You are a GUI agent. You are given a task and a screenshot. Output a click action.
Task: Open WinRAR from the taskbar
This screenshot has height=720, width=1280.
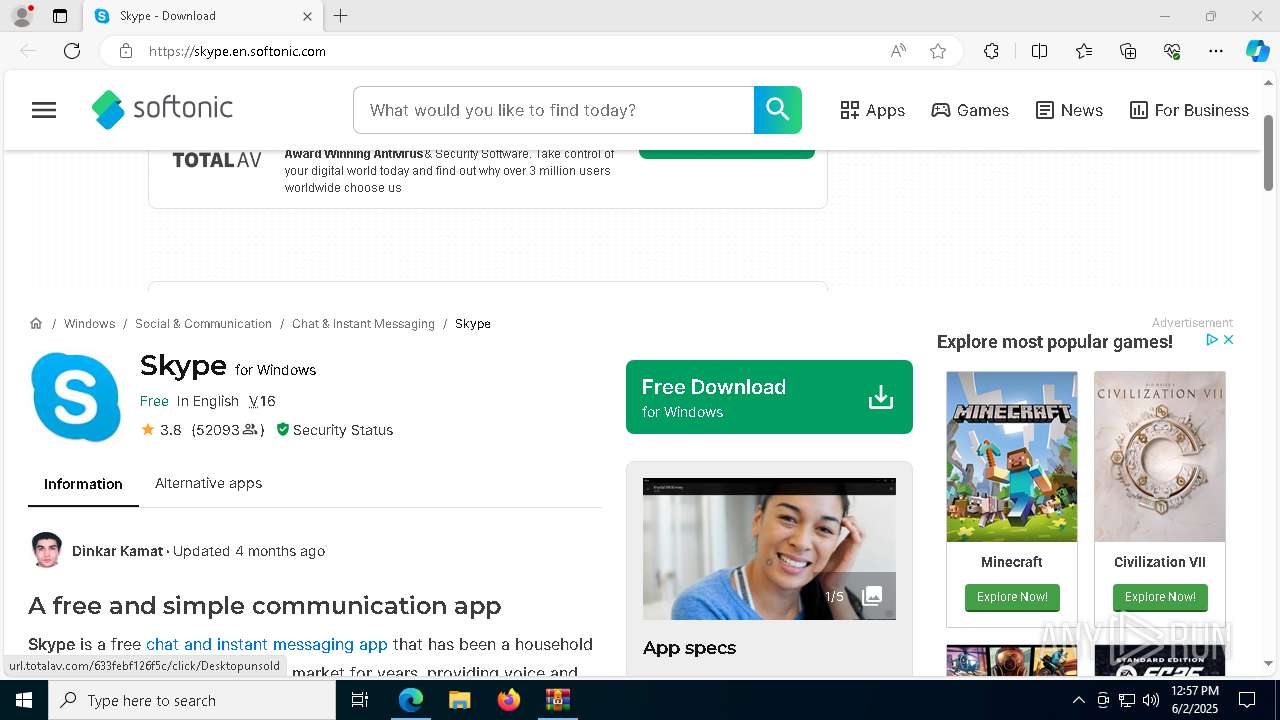click(x=557, y=700)
